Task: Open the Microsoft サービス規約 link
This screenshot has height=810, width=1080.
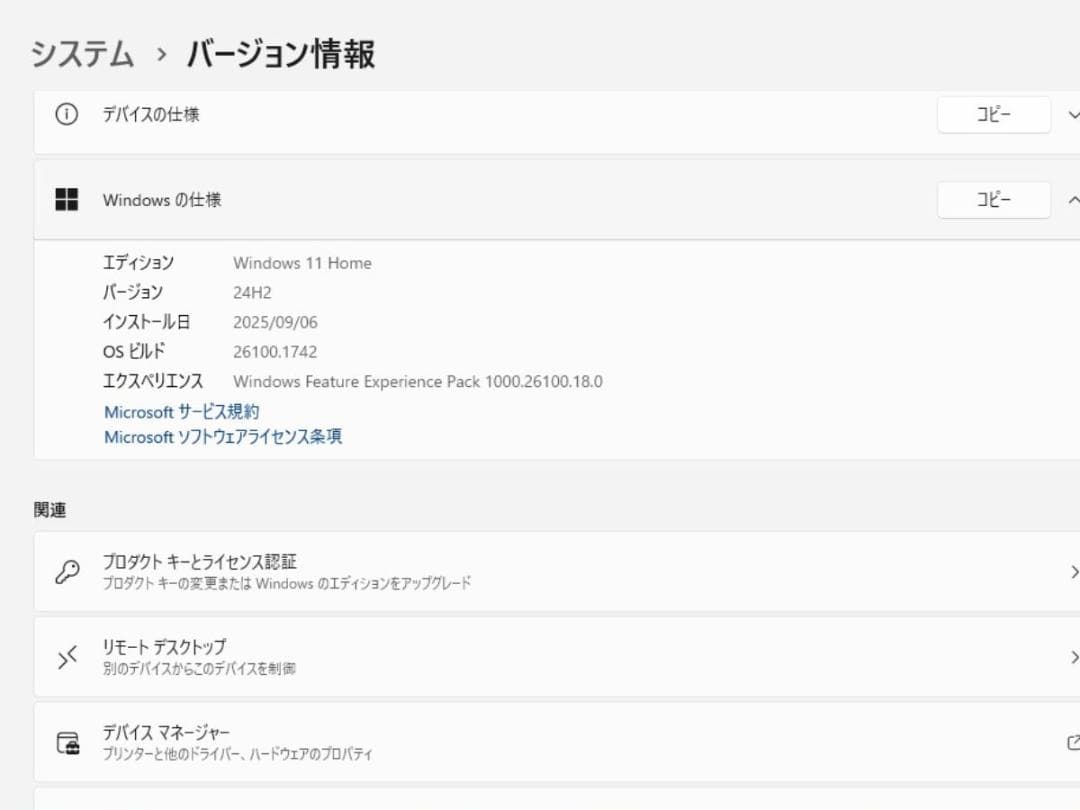Action: [x=182, y=412]
